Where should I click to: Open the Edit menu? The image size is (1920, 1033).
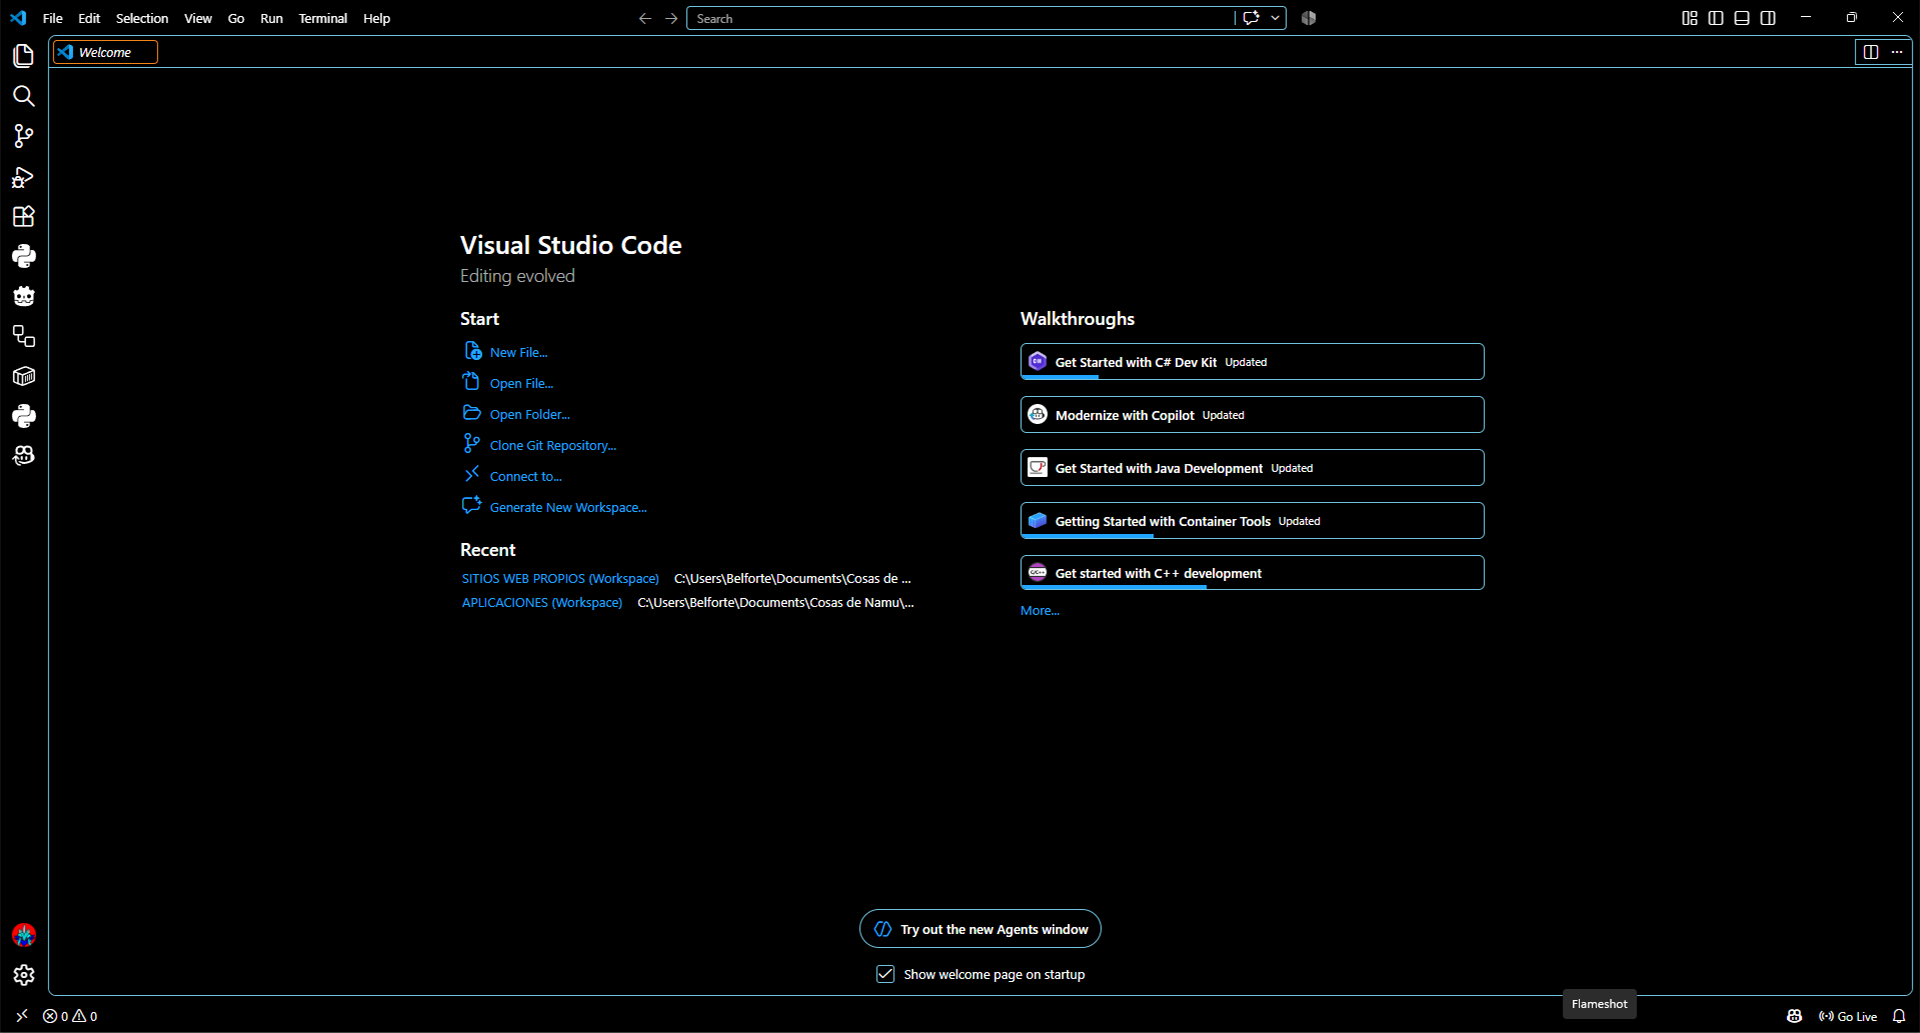click(89, 18)
